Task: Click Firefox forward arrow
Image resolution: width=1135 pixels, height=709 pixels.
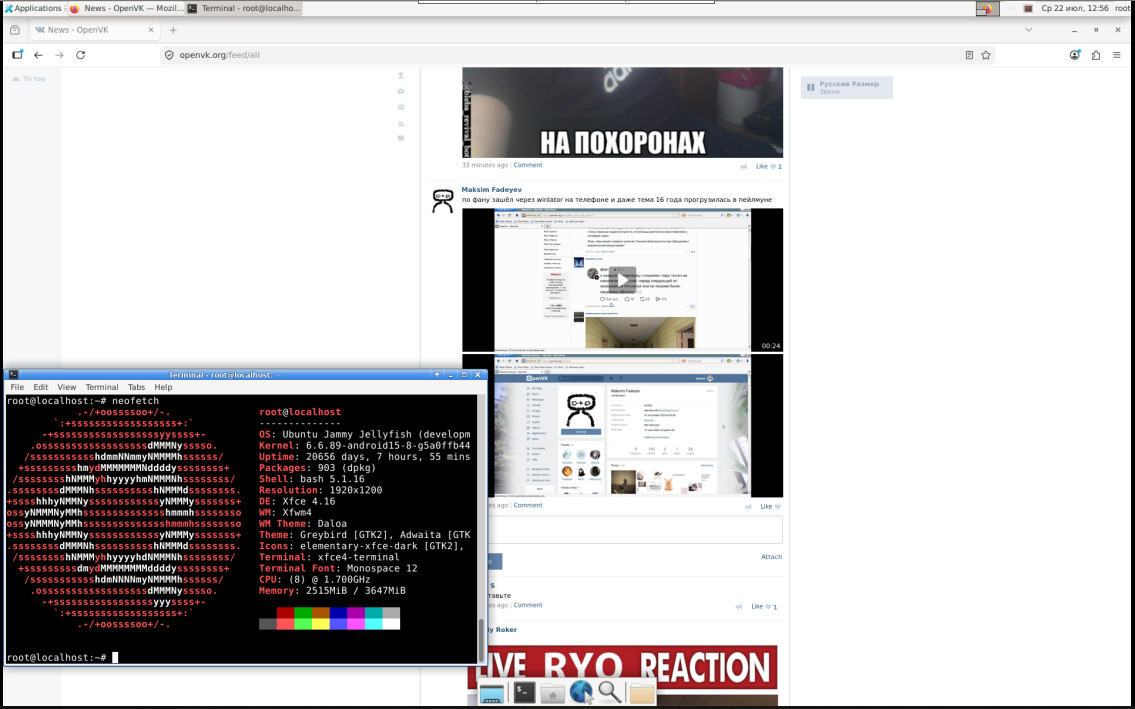Action: [x=59, y=55]
